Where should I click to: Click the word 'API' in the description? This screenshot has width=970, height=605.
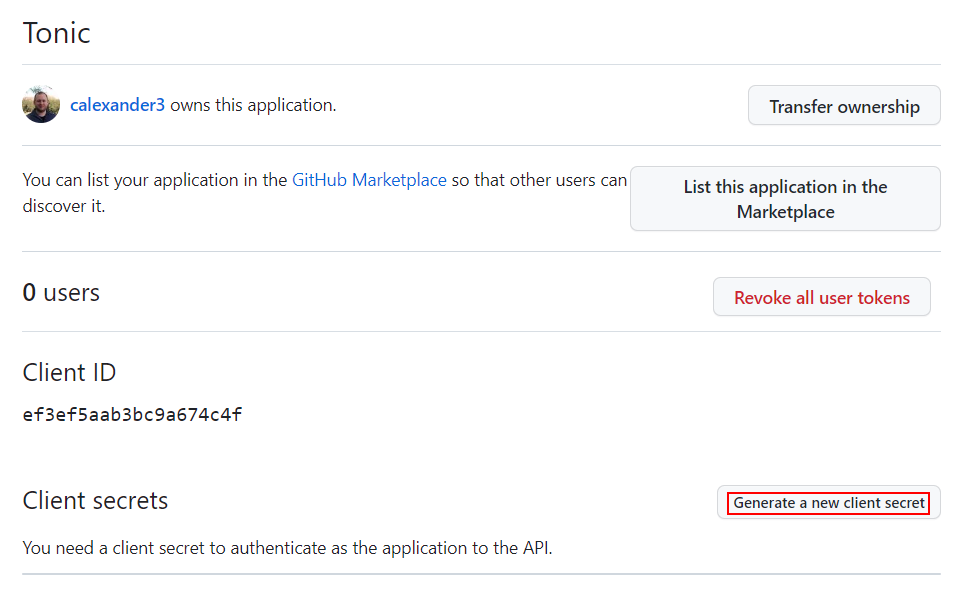pyautogui.click(x=535, y=548)
